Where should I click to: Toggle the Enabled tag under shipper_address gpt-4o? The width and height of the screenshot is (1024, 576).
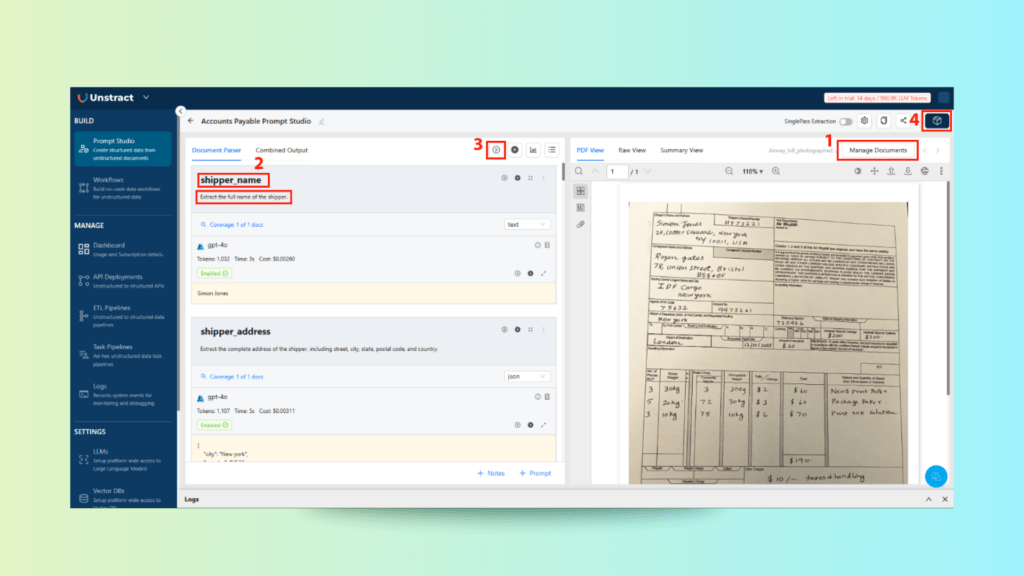(214, 424)
